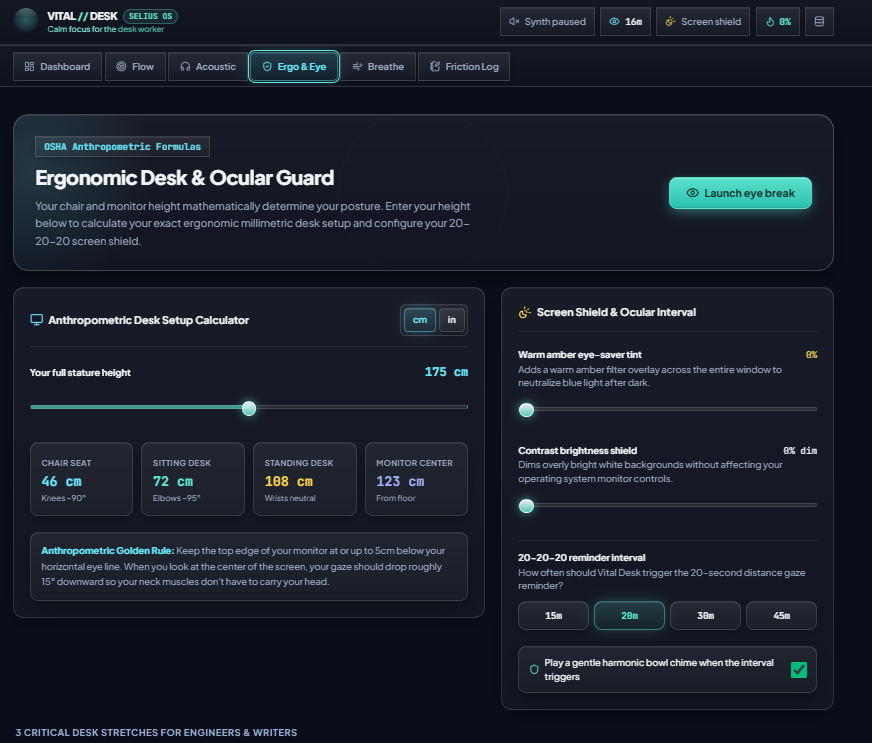Set reminder interval to 30m

(x=705, y=616)
